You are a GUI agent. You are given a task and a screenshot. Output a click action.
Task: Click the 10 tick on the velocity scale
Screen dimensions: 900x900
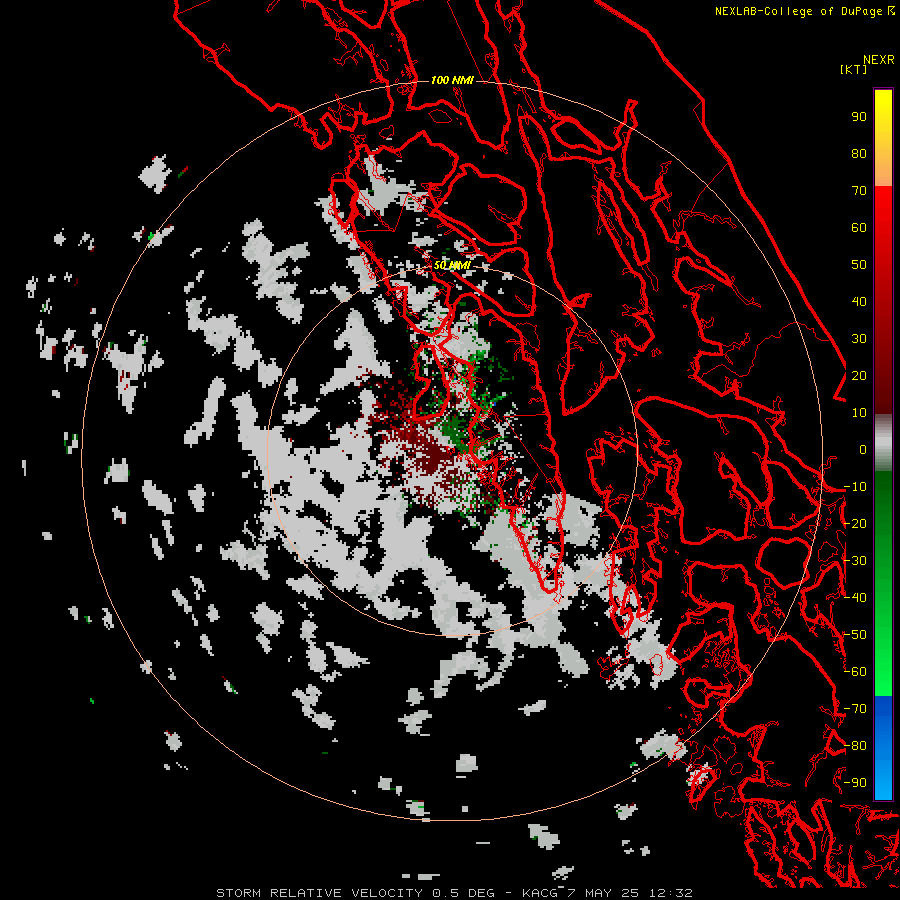(859, 413)
